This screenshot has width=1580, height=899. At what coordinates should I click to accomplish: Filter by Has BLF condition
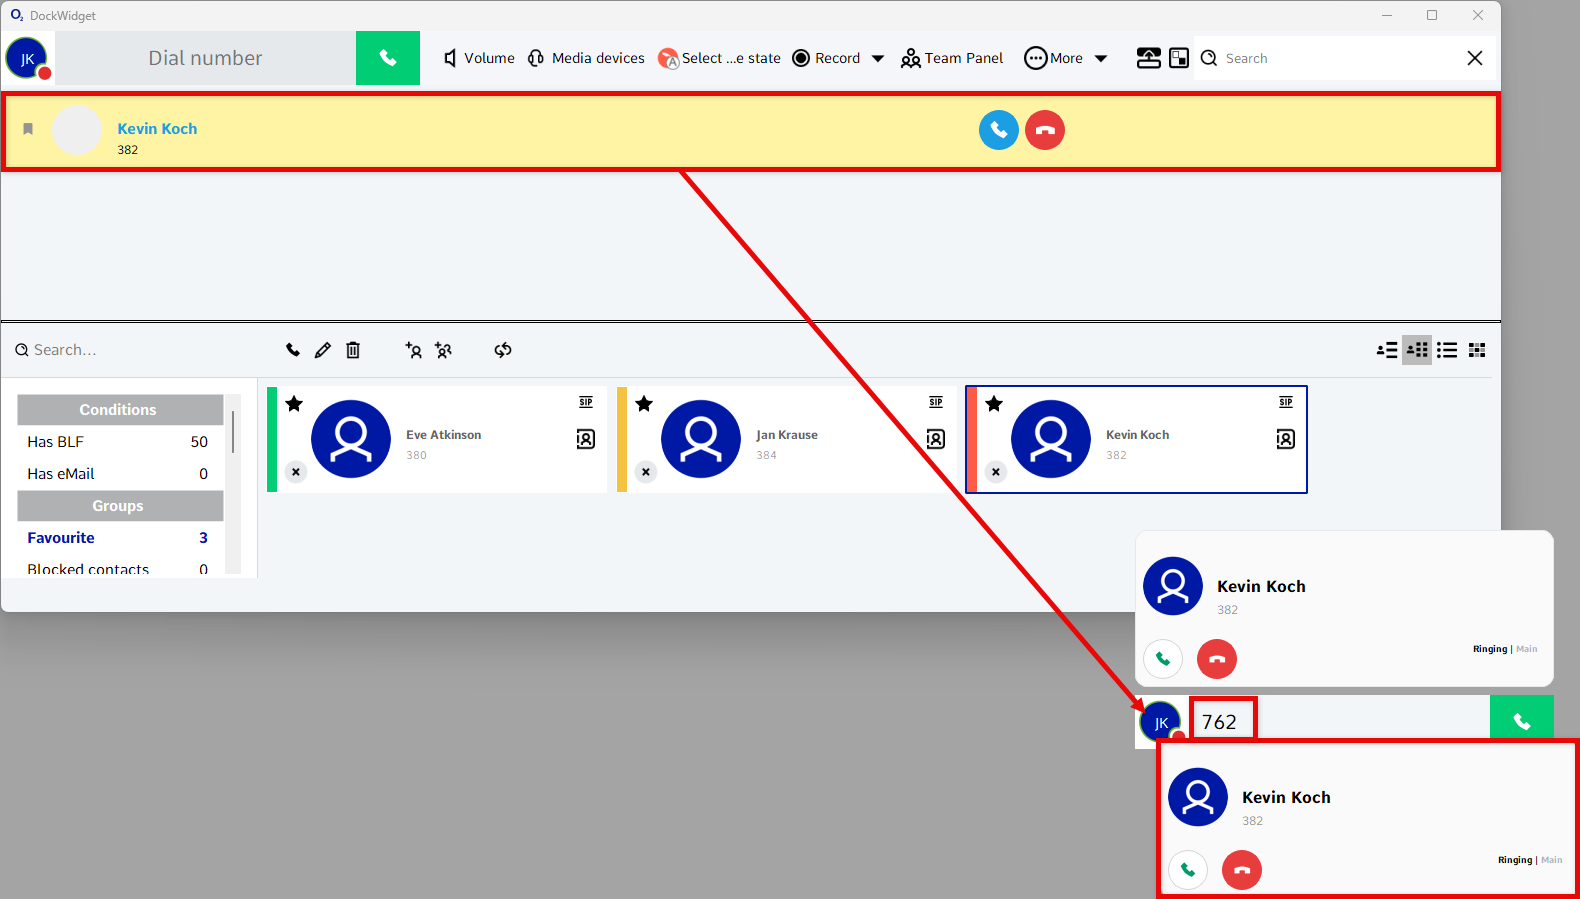pos(56,442)
